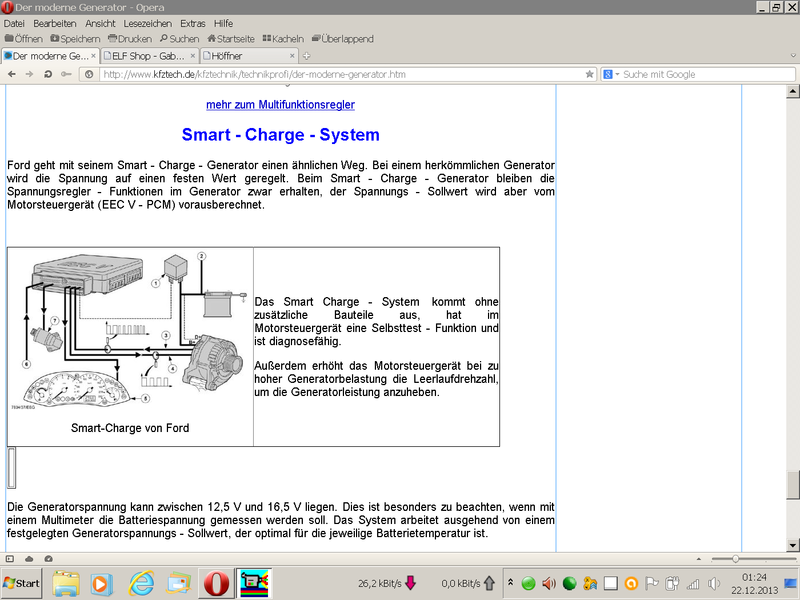
Task: Click the Öffnen toolbar button
Action: [x=24, y=39]
